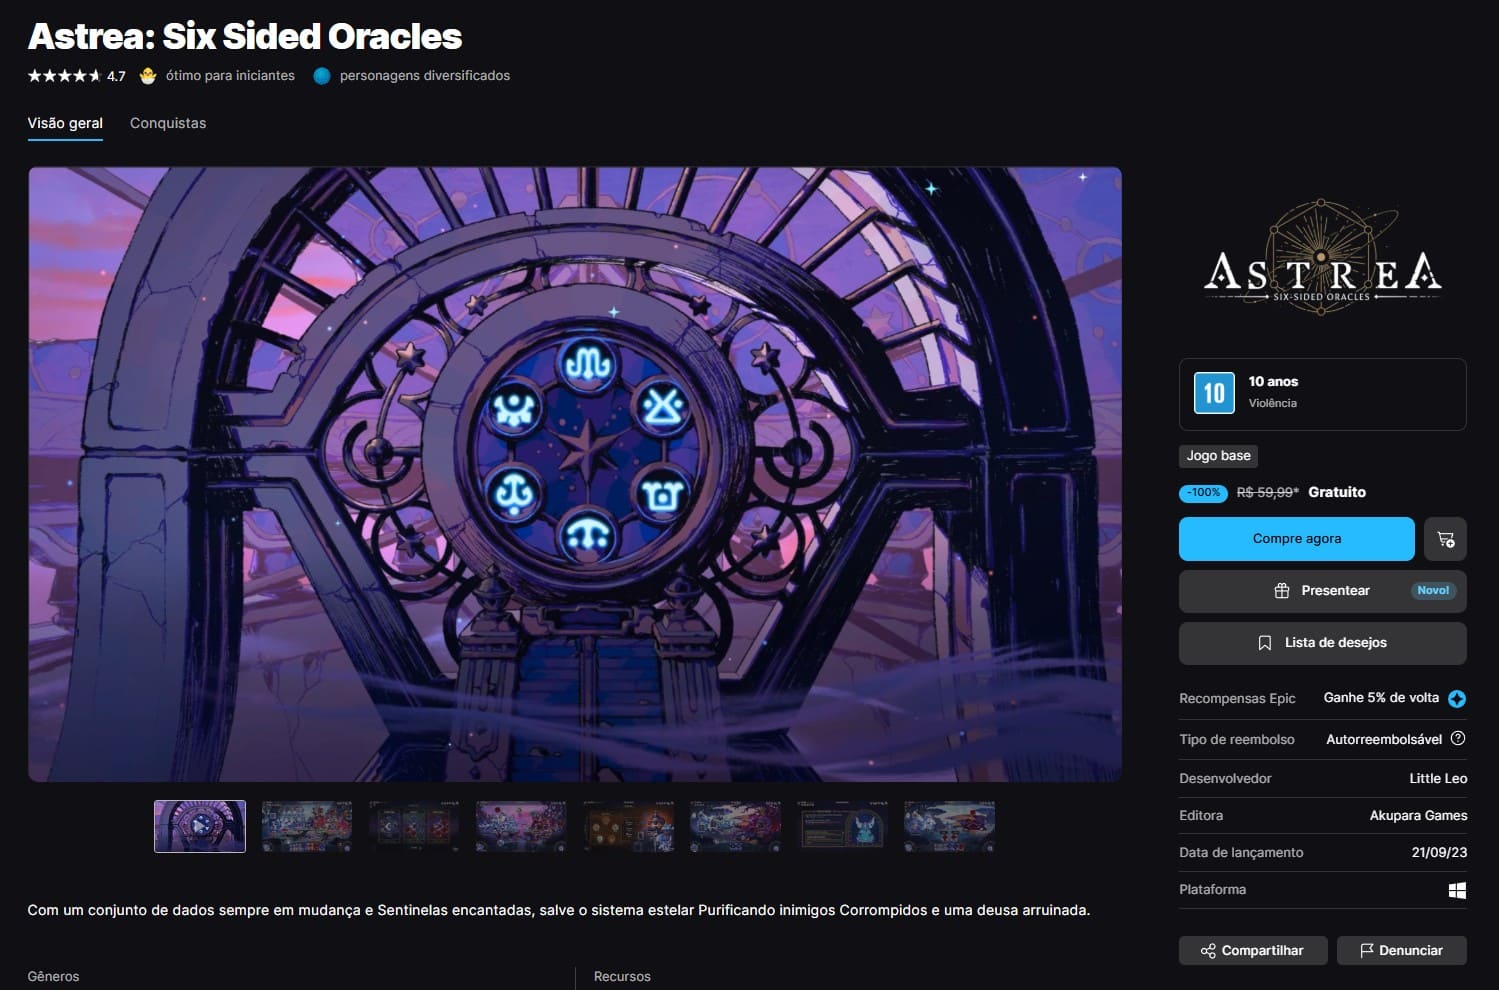
Task: Report the game with Denunciar button
Action: pos(1402,951)
